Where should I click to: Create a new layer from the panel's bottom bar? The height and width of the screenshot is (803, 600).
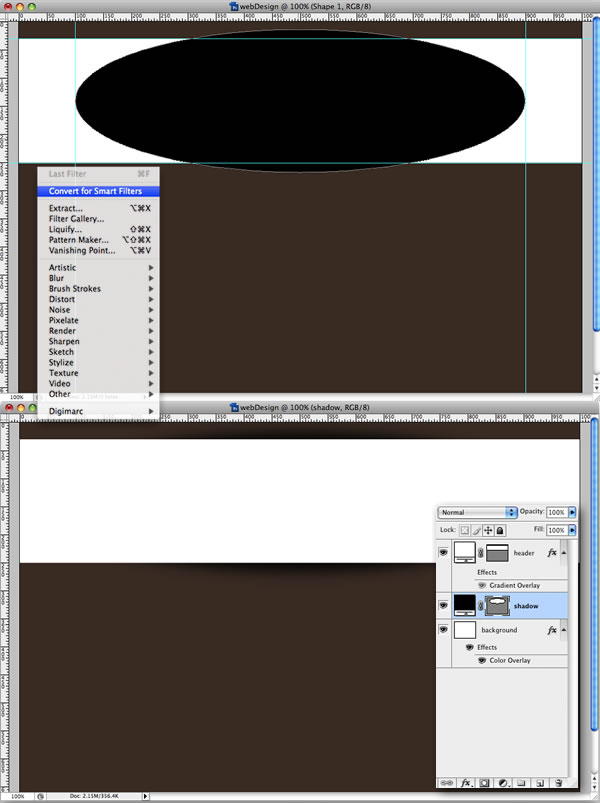pos(540,783)
